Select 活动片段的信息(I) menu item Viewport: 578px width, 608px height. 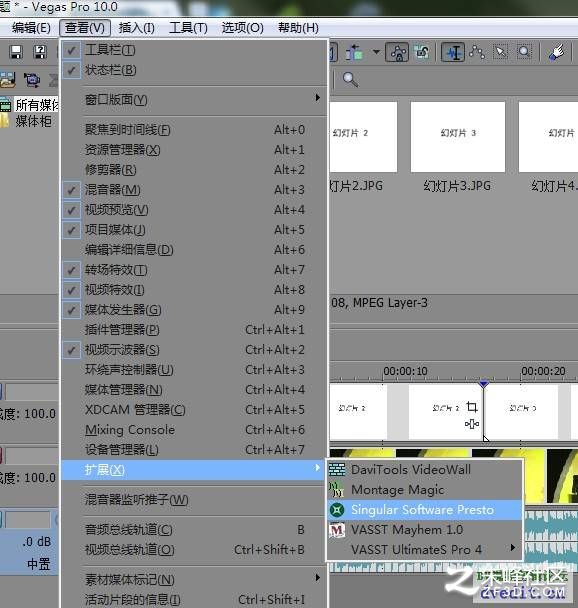pyautogui.click(x=194, y=599)
